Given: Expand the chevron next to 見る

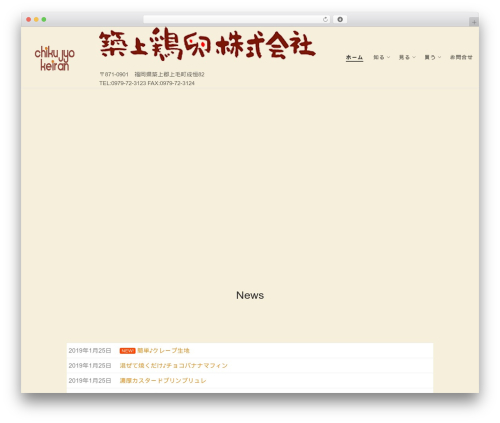Looking at the screenshot, I should click(x=414, y=57).
